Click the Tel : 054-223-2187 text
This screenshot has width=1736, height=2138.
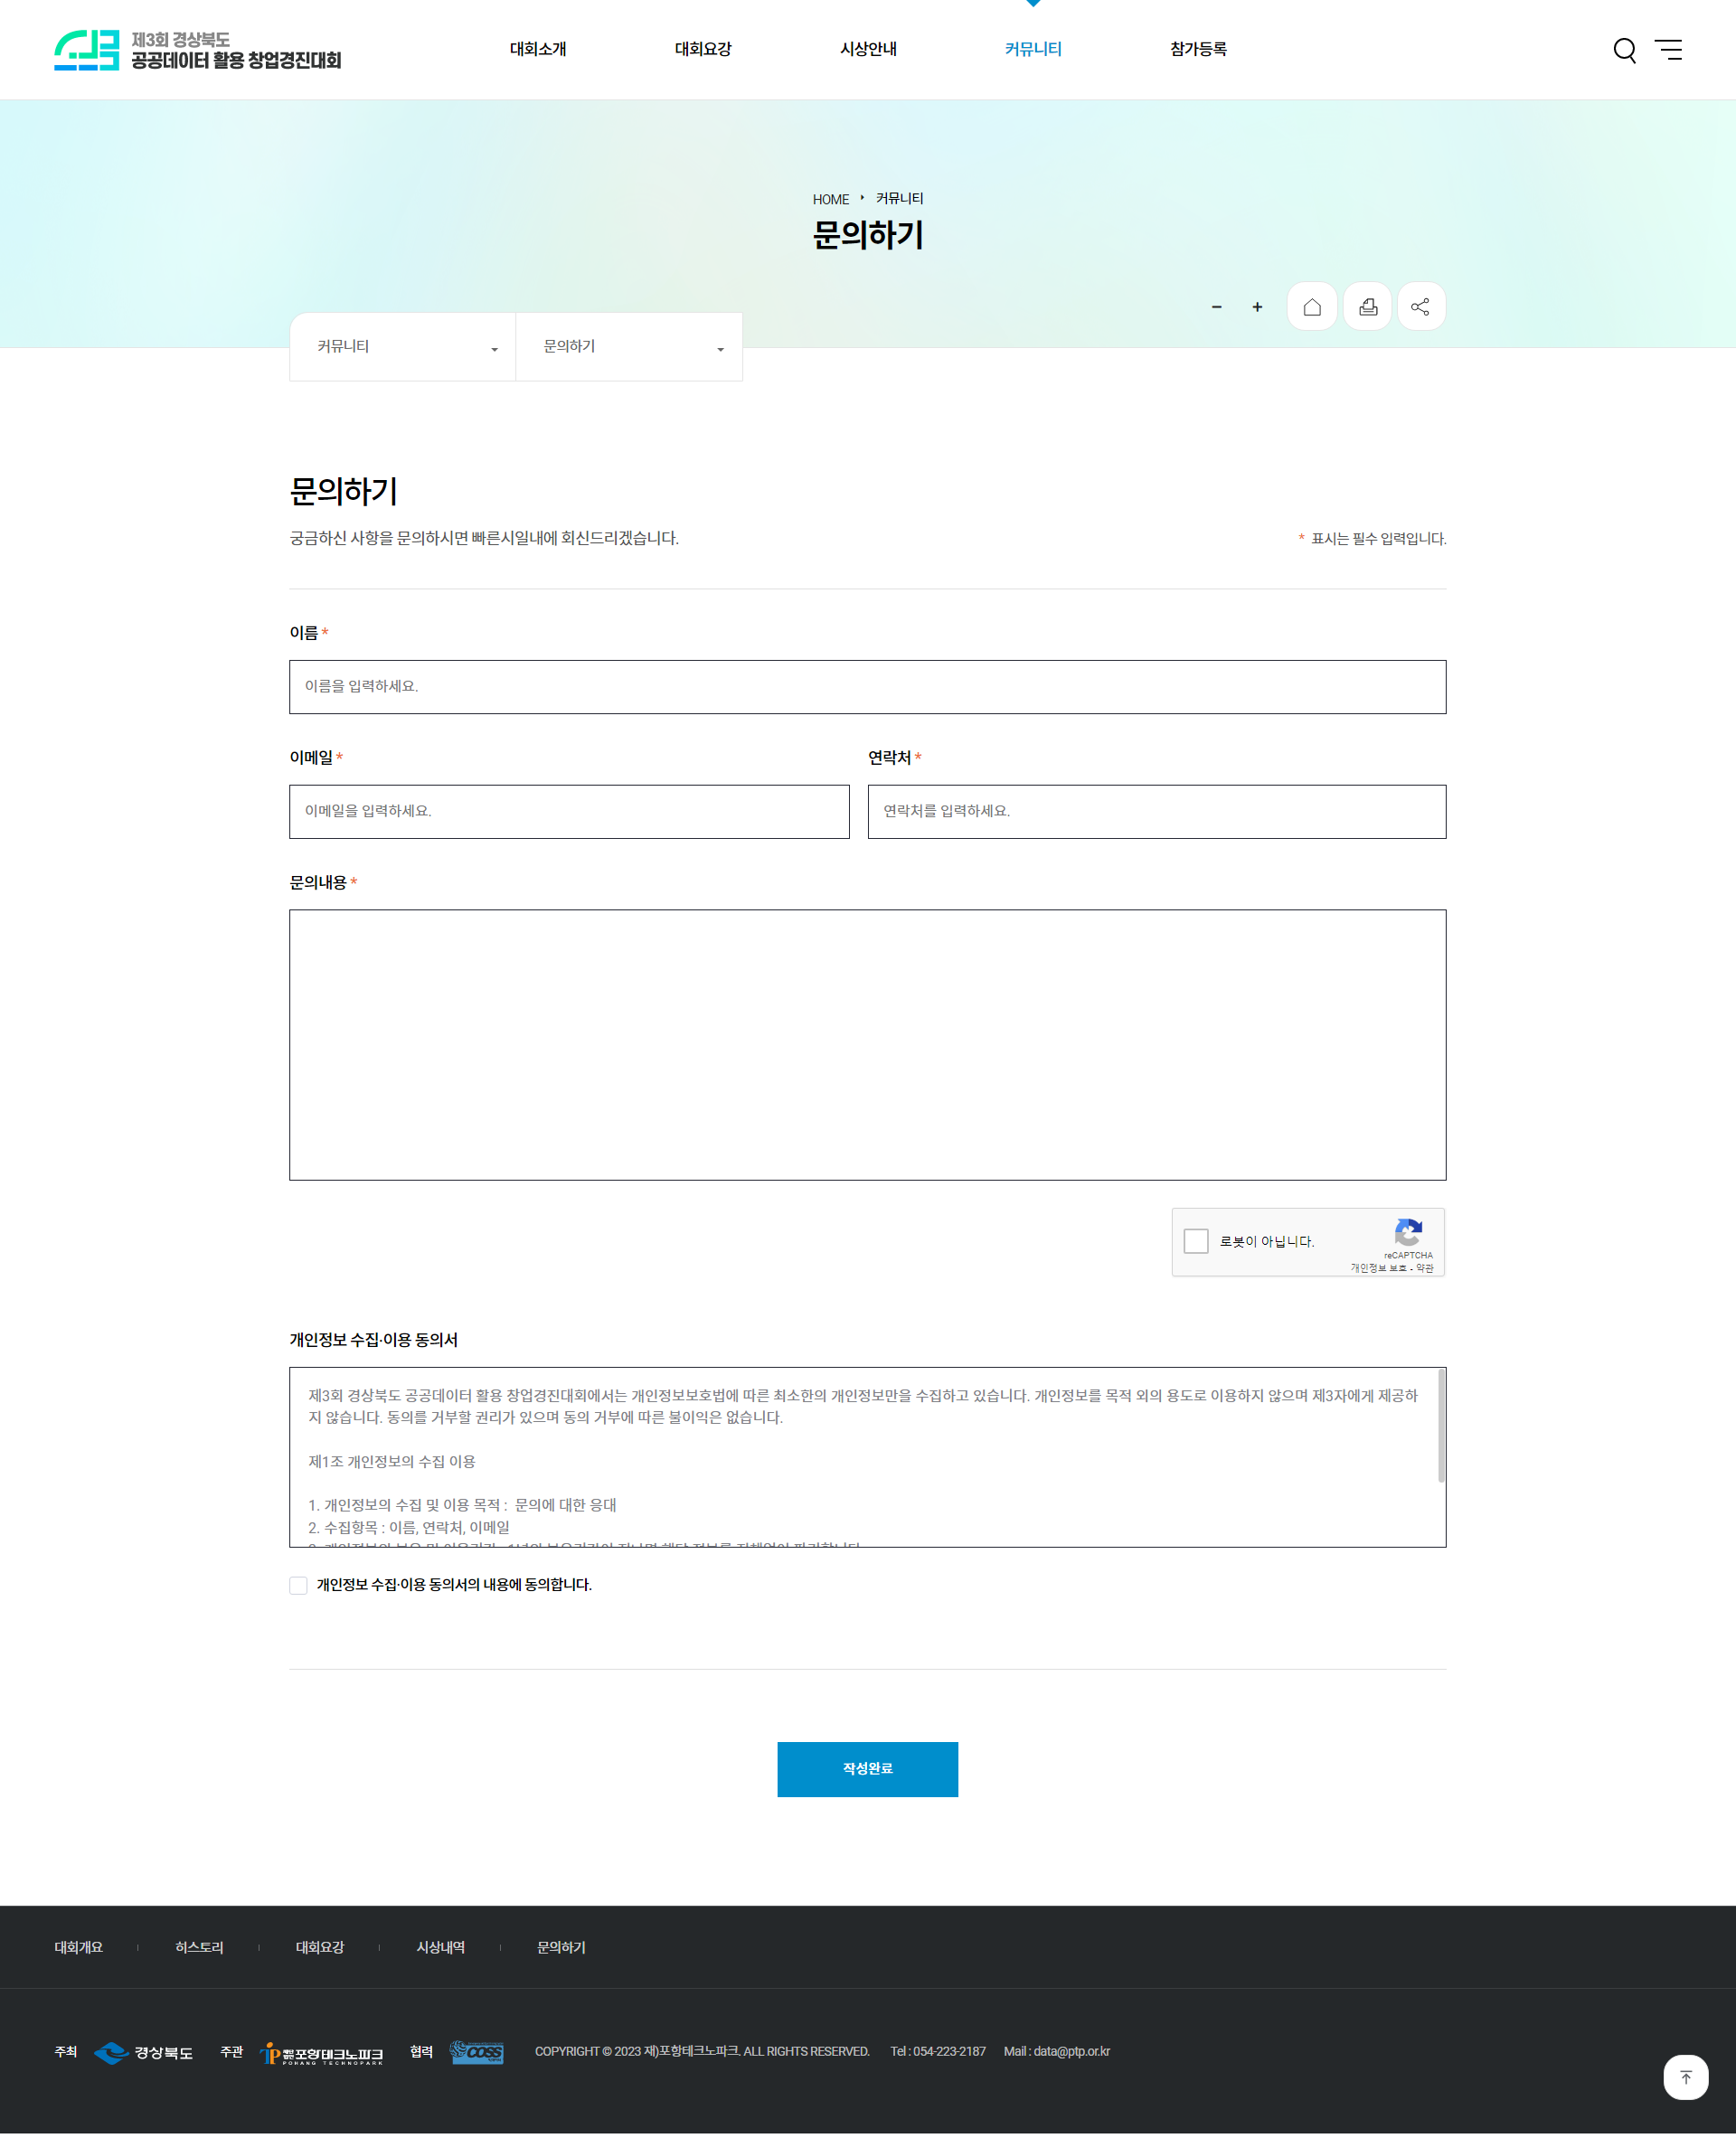tap(938, 2052)
